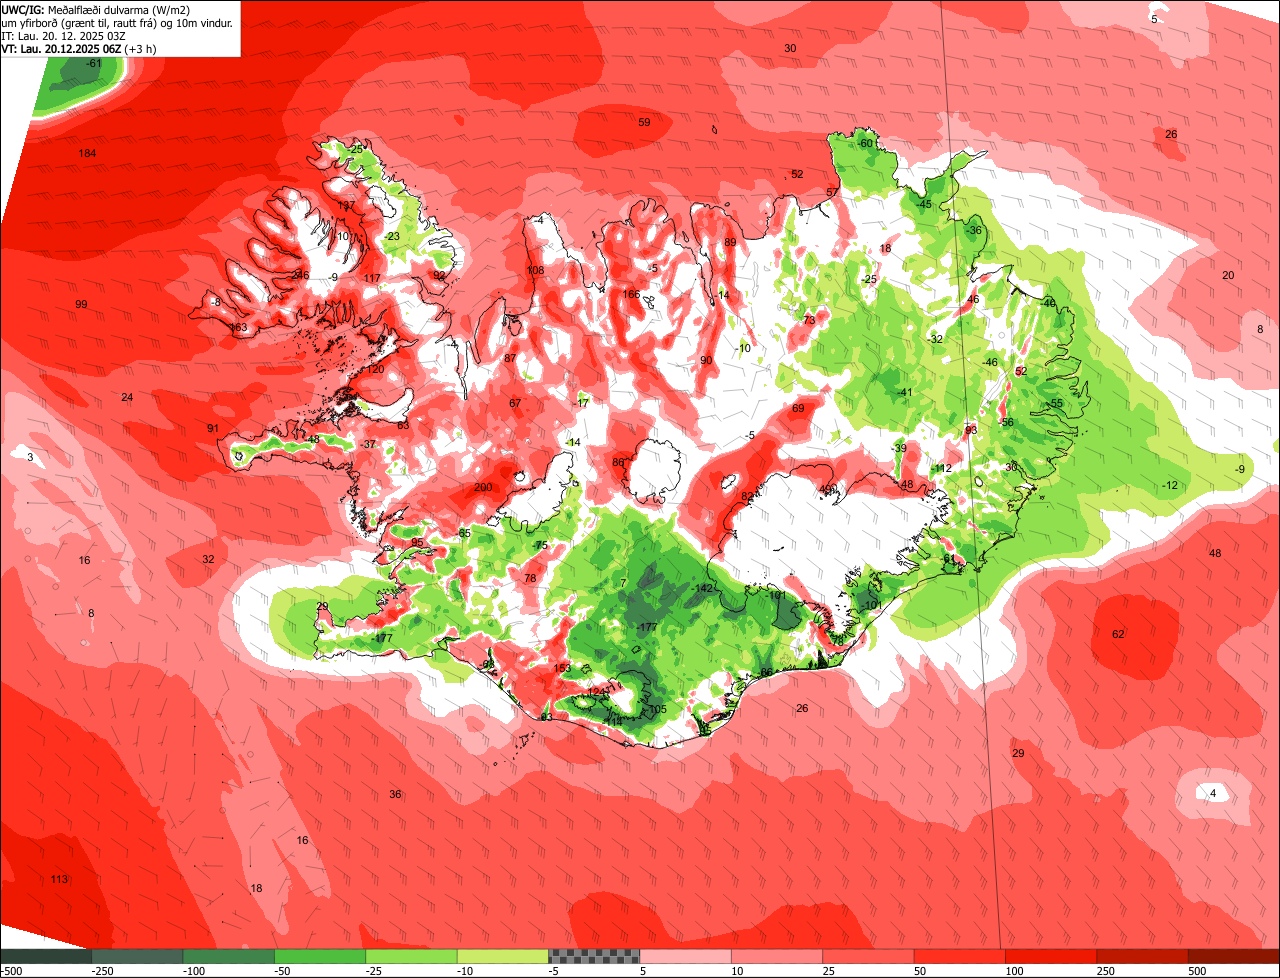The height and width of the screenshot is (978, 1280).
Task: Select the green legend swatch between -100 and -50
Action: tap(228, 956)
